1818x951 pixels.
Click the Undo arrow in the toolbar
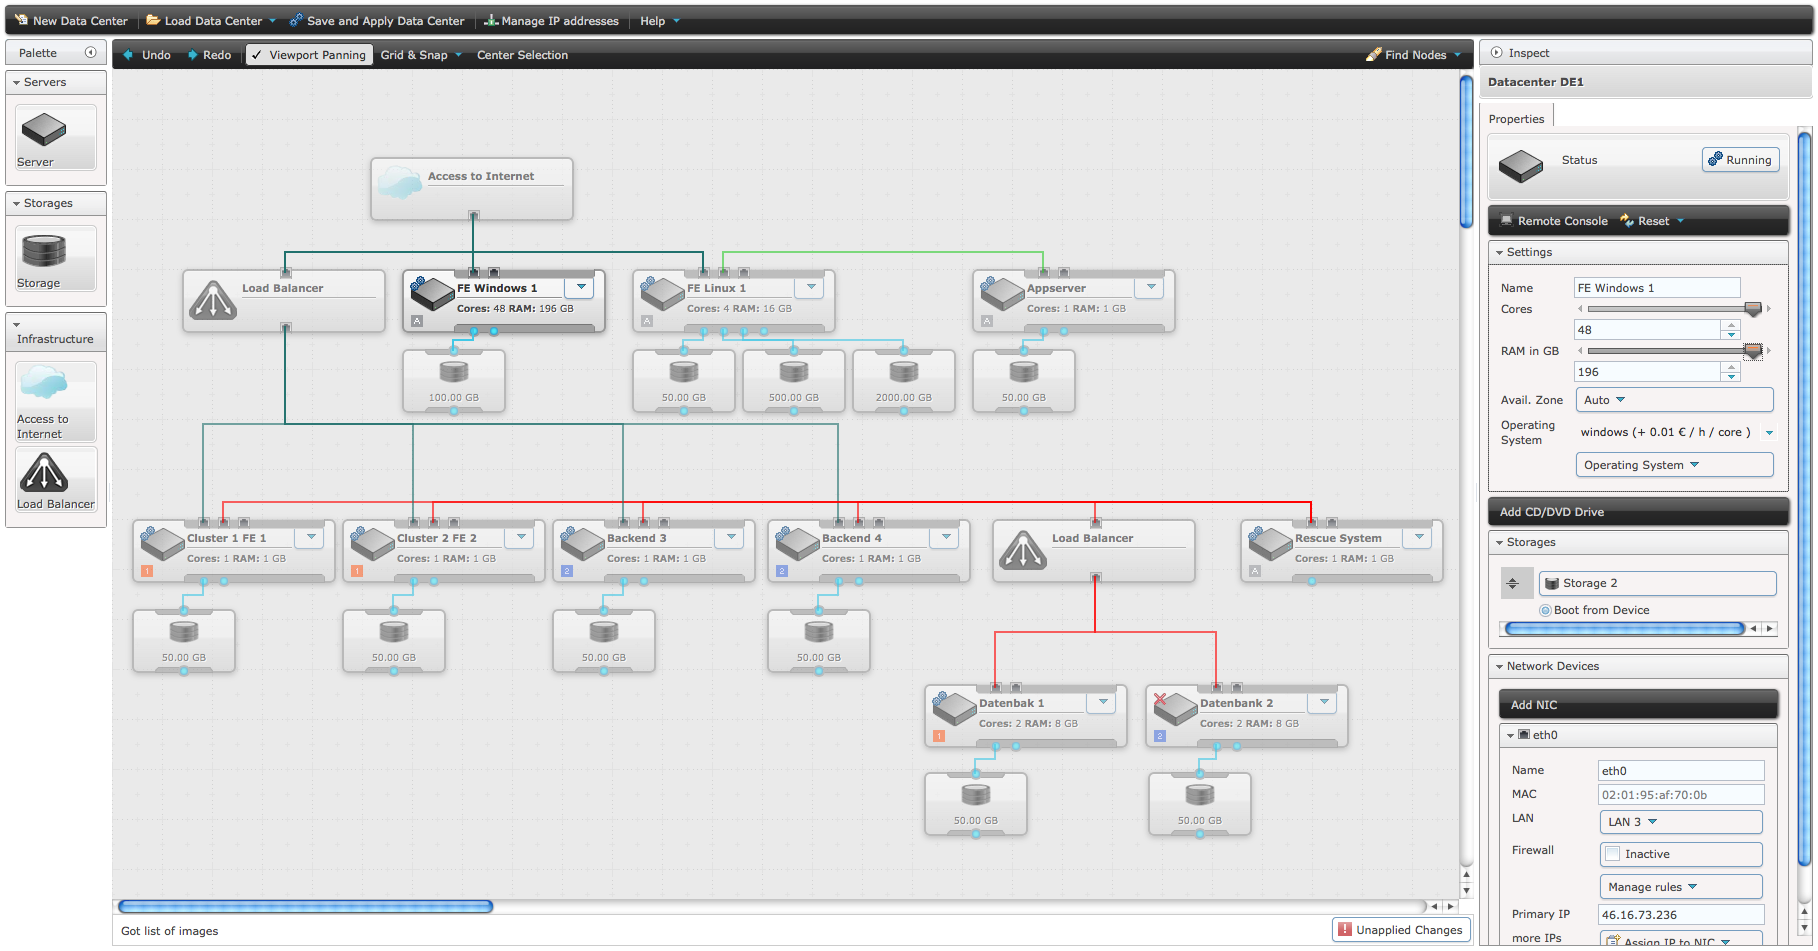pyautogui.click(x=128, y=55)
